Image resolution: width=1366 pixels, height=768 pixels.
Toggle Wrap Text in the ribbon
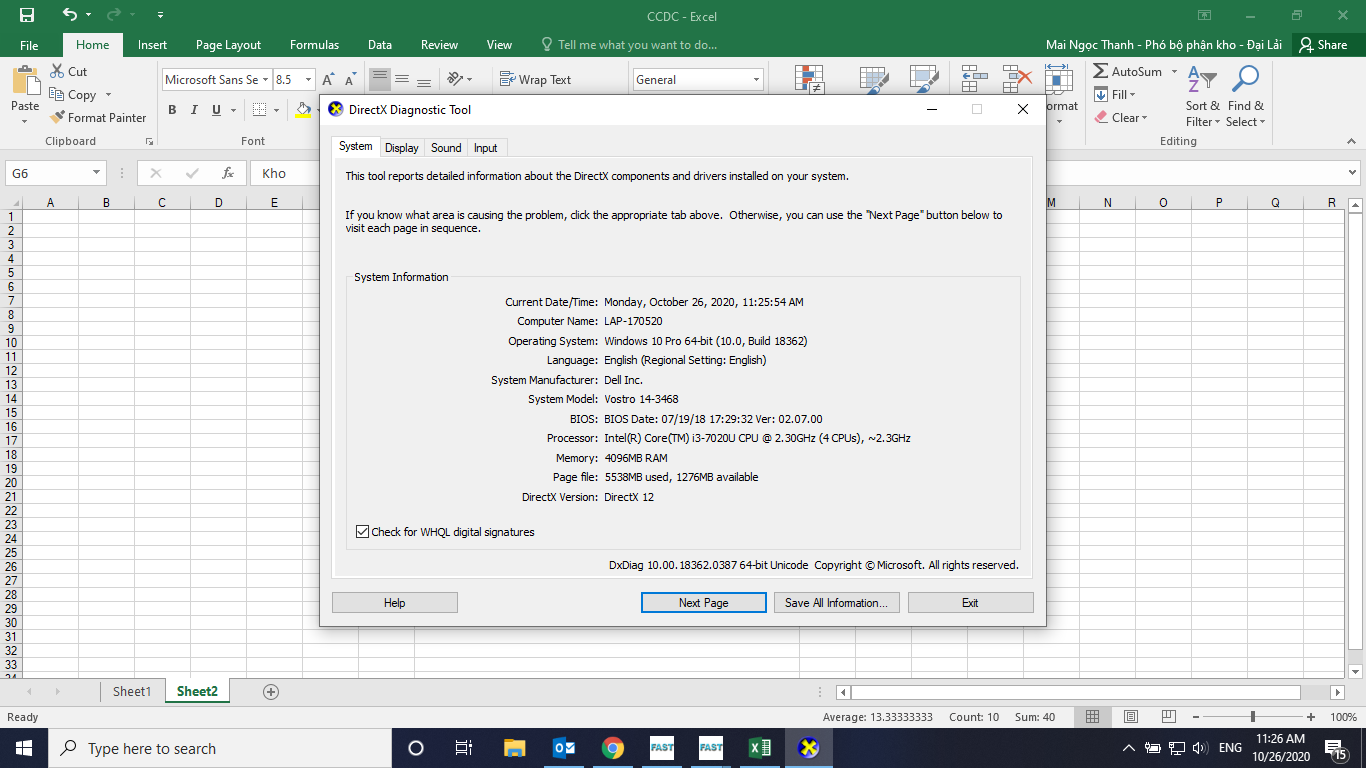pyautogui.click(x=535, y=80)
